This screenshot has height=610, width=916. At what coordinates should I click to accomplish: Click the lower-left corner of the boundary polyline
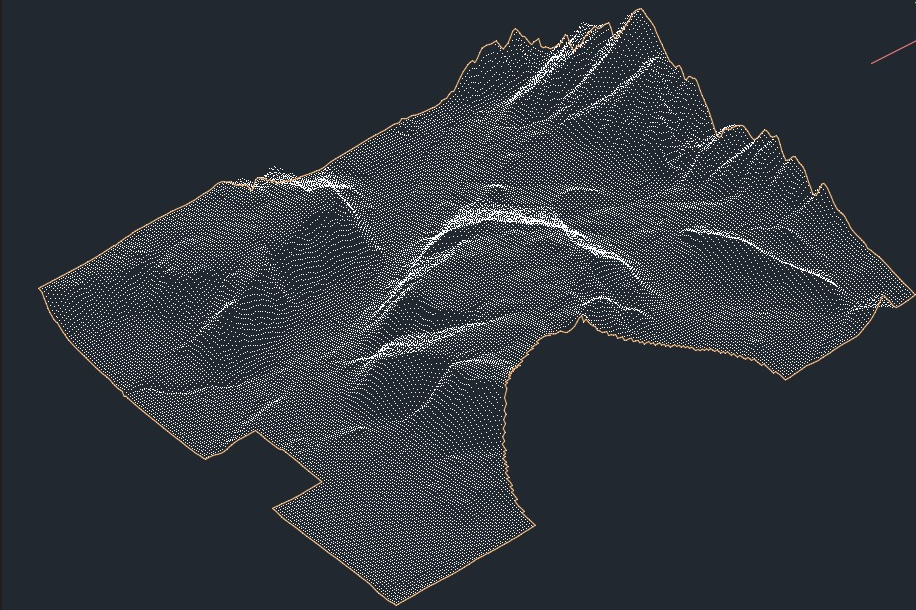pos(206,459)
